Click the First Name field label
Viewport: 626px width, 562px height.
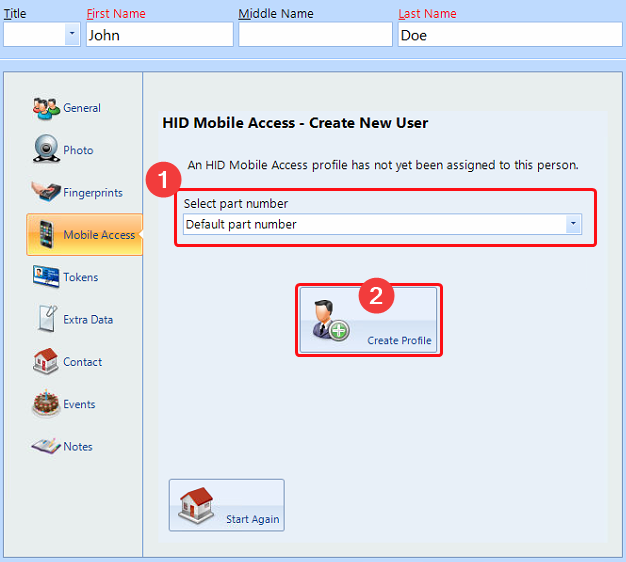[116, 14]
